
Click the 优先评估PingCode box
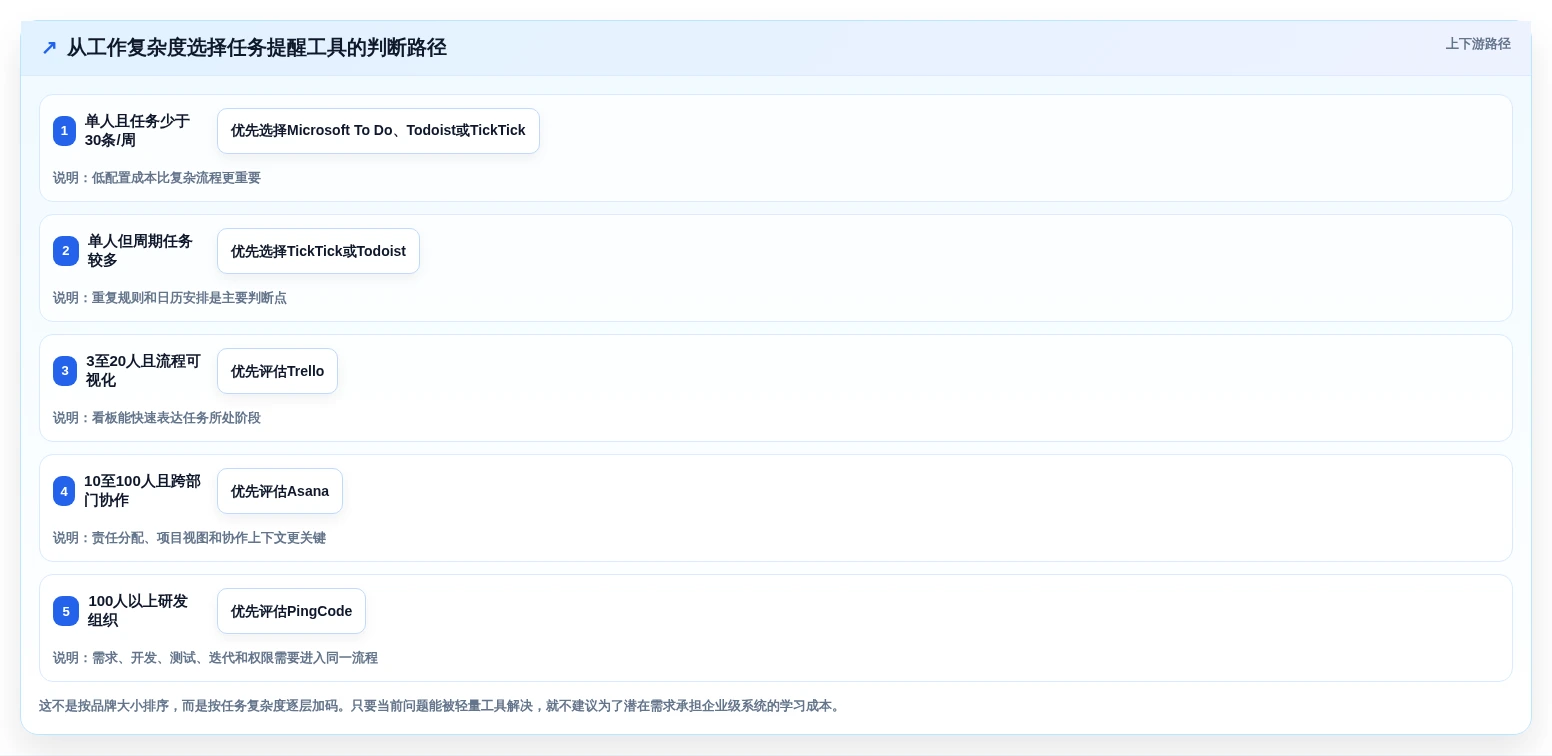tap(291, 611)
